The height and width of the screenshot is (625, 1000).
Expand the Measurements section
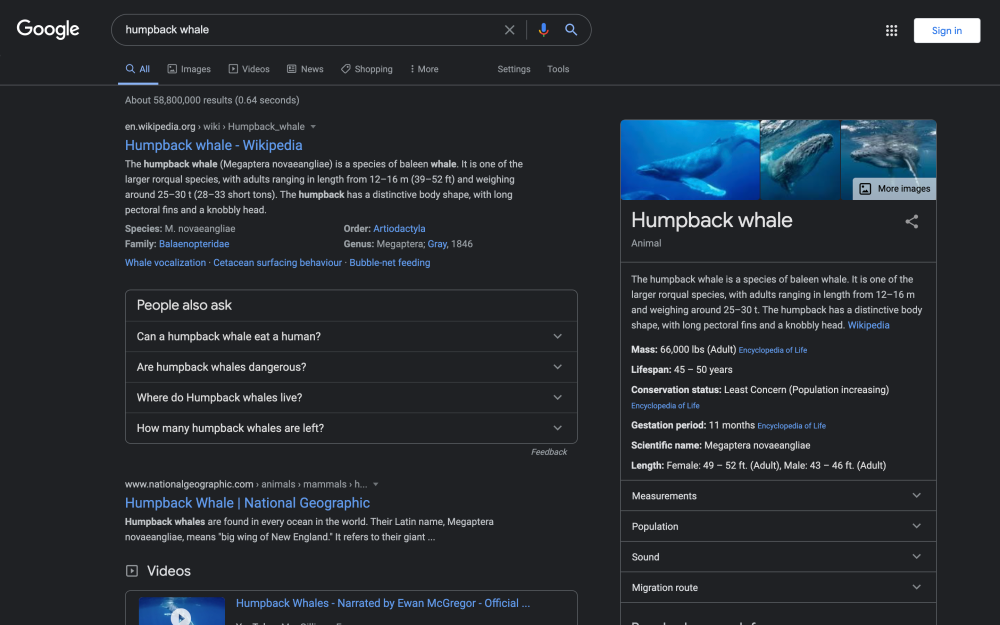click(778, 496)
